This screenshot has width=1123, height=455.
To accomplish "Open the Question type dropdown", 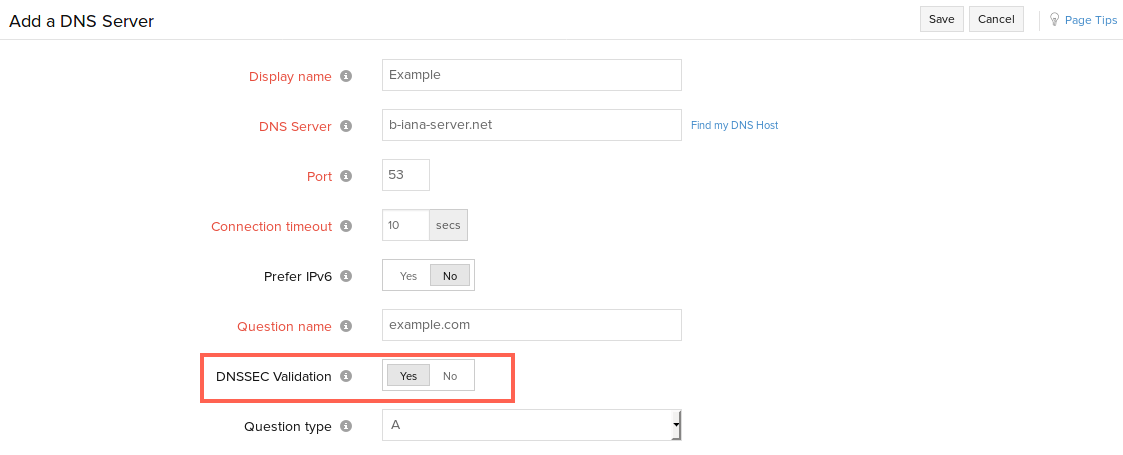I will 531,425.
